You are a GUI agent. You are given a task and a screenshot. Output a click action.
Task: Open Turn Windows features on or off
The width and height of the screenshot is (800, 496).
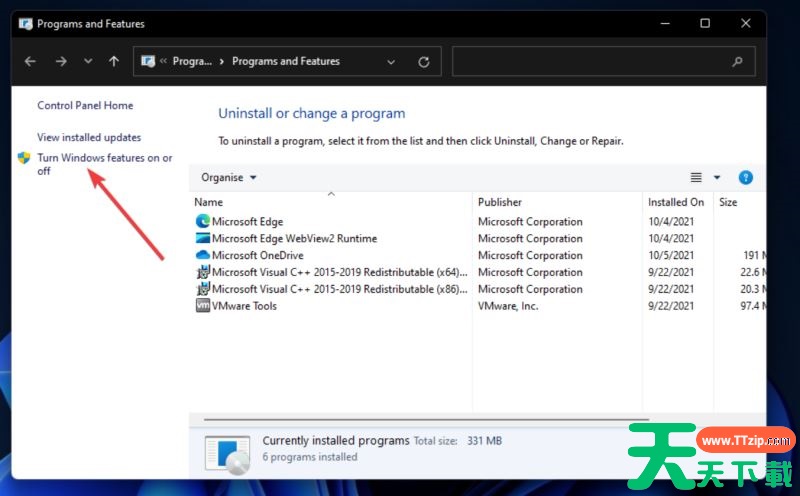(105, 164)
